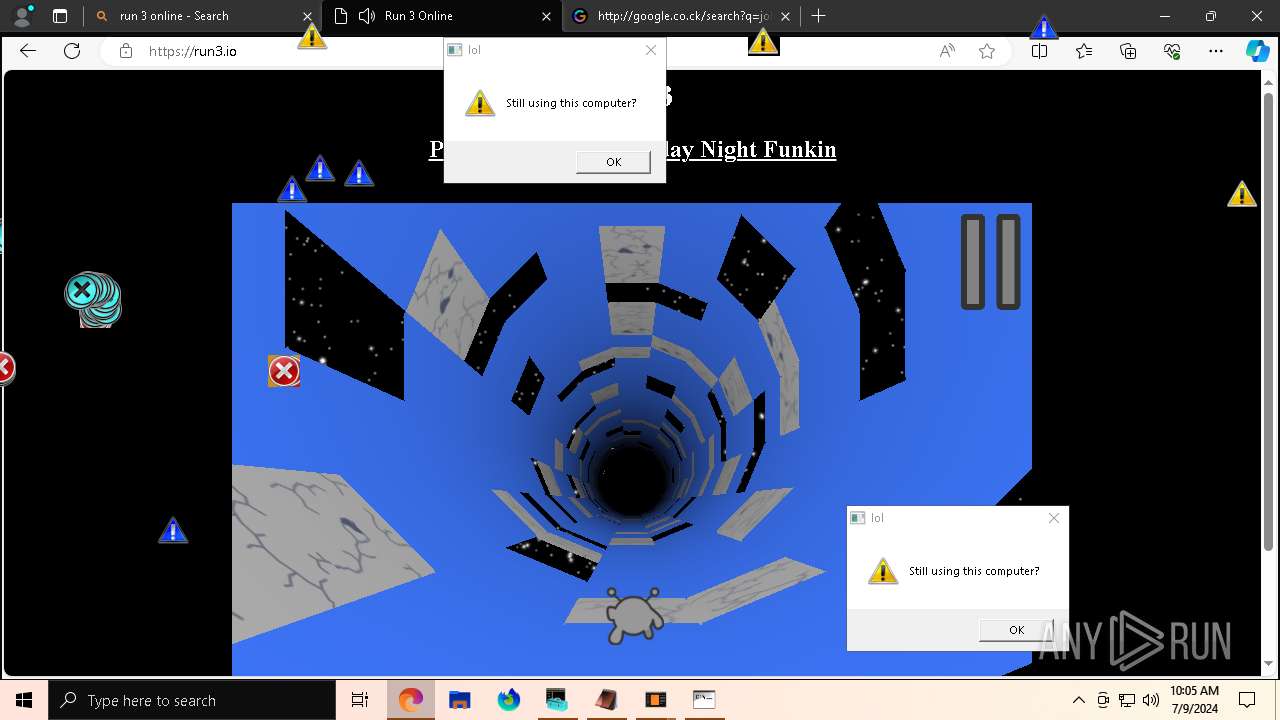Click the info icon left of the game's stone tile

pyautogui.click(x=173, y=530)
